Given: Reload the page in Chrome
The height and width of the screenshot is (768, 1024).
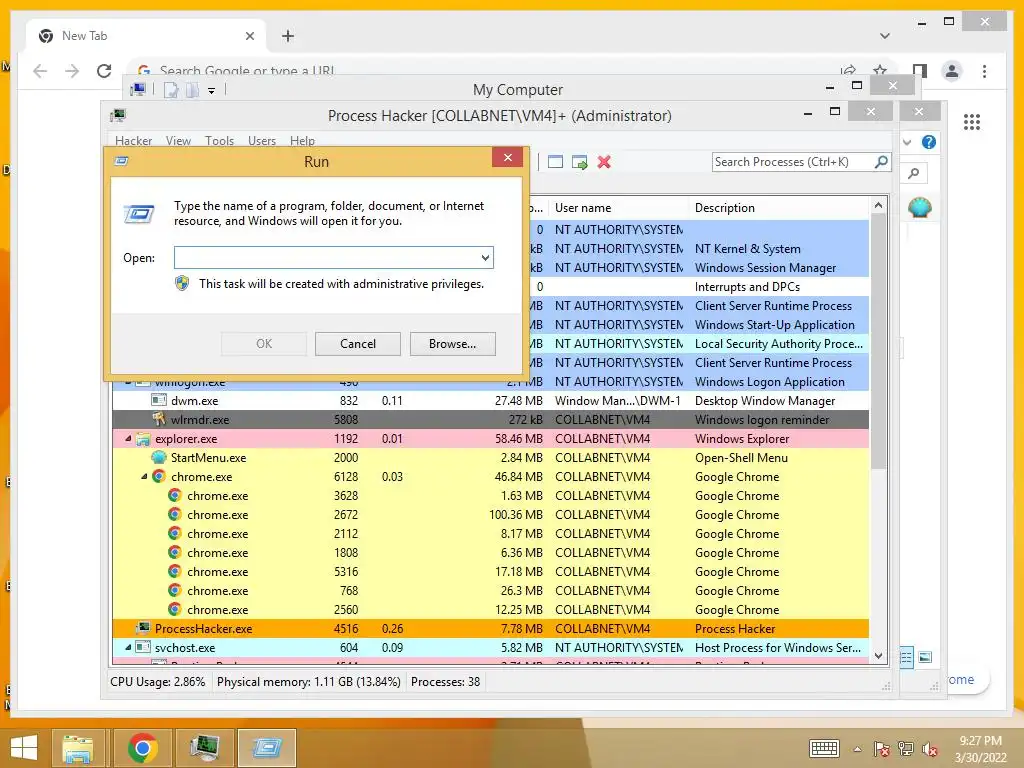Looking at the screenshot, I should (x=104, y=71).
